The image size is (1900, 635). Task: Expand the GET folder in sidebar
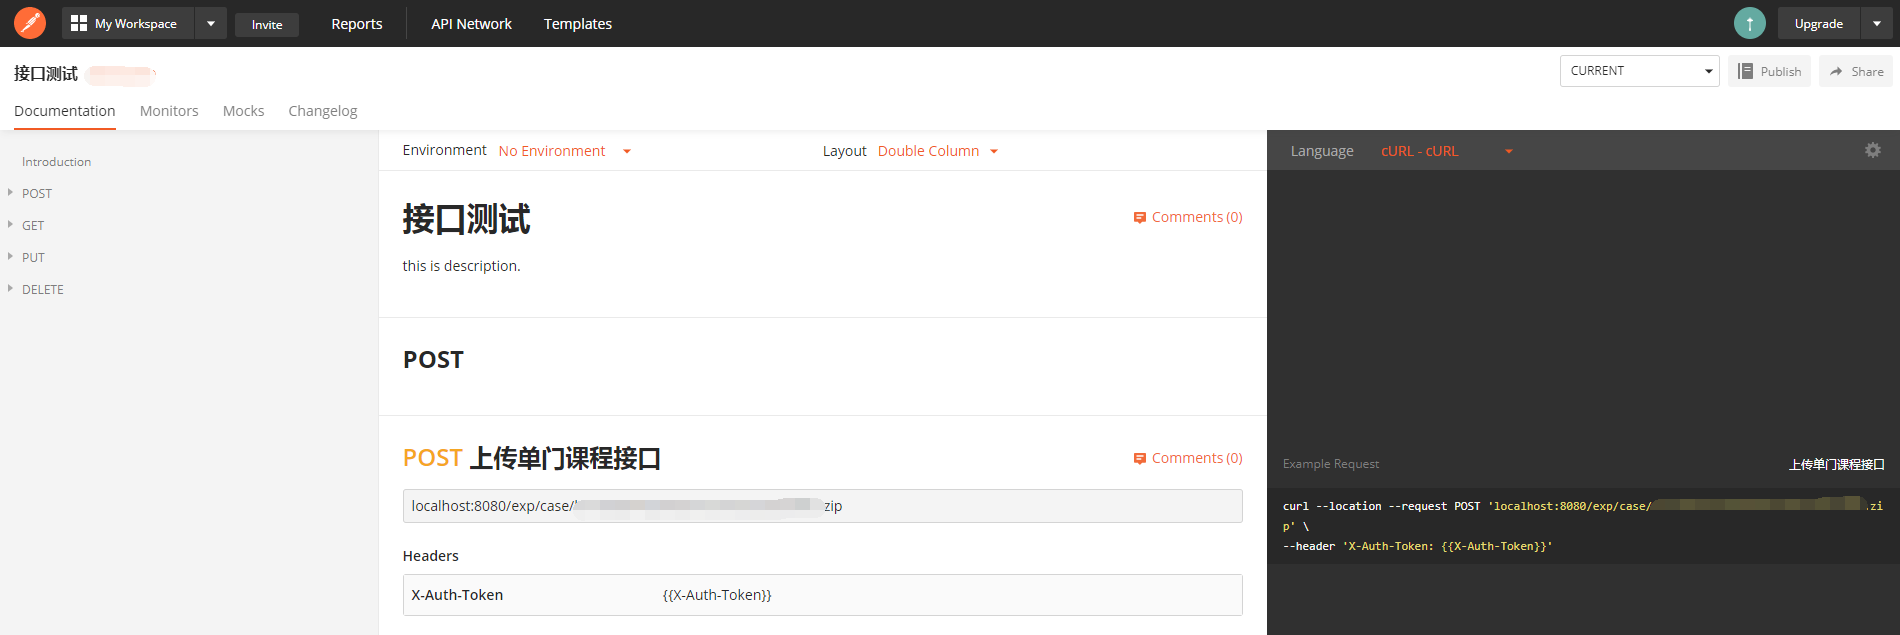tap(10, 225)
